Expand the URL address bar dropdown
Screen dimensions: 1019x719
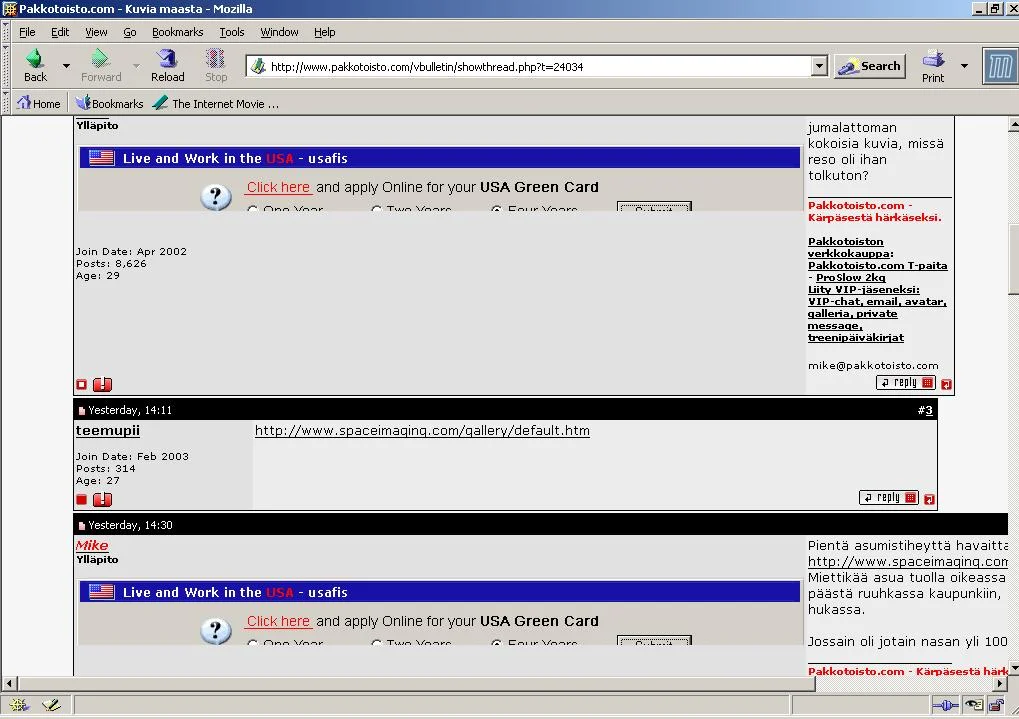[820, 67]
